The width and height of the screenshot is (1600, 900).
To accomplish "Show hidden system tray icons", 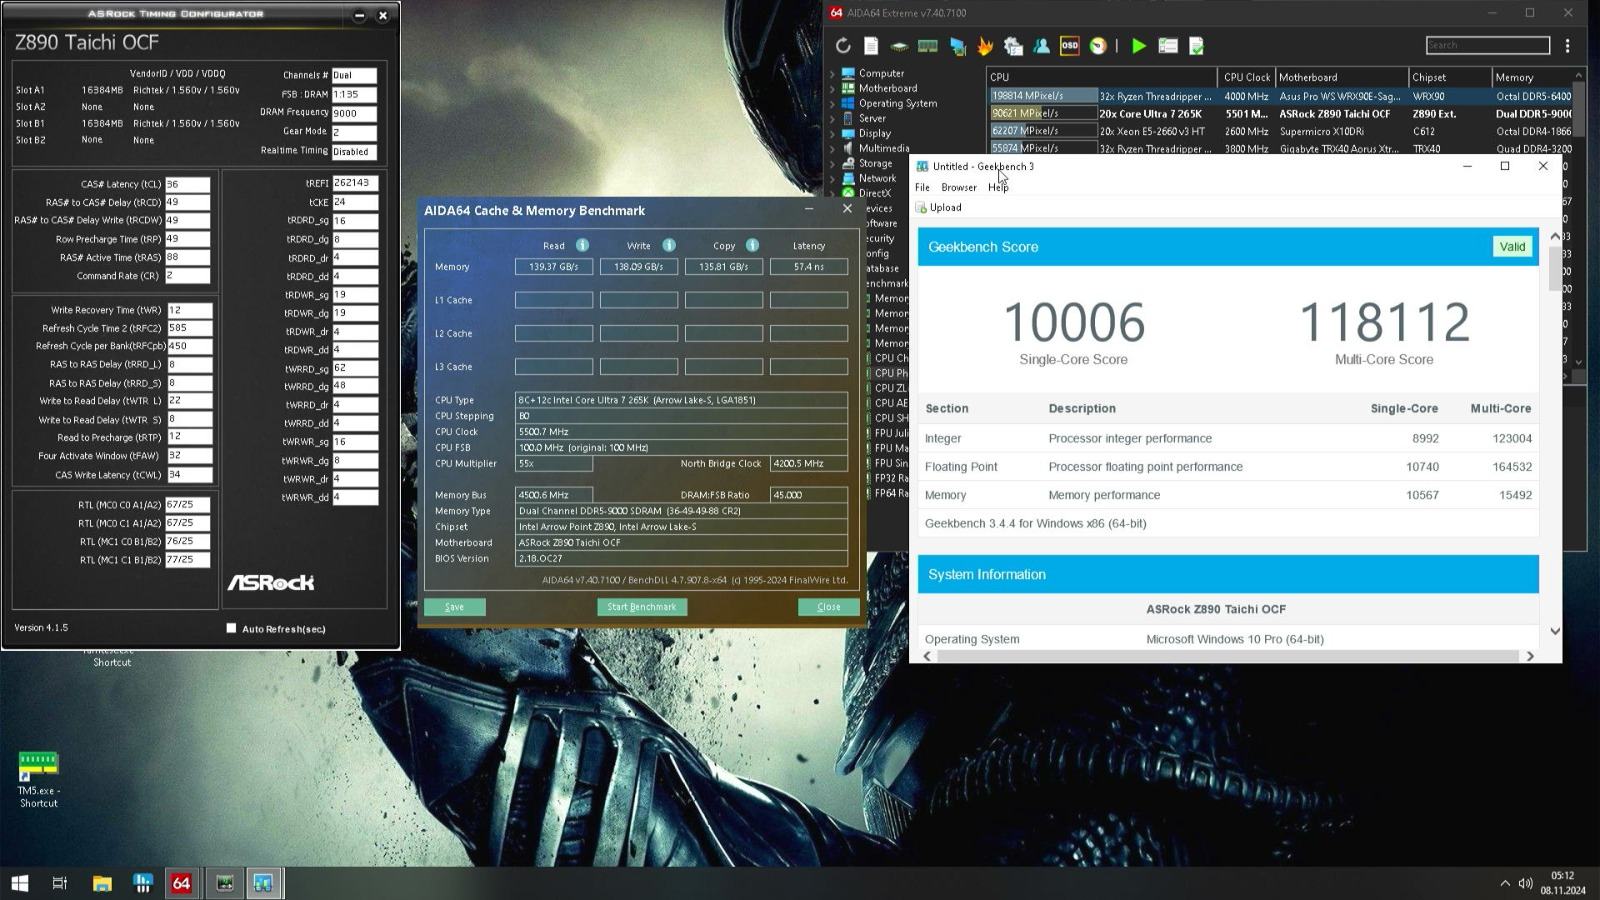I will (x=1504, y=883).
